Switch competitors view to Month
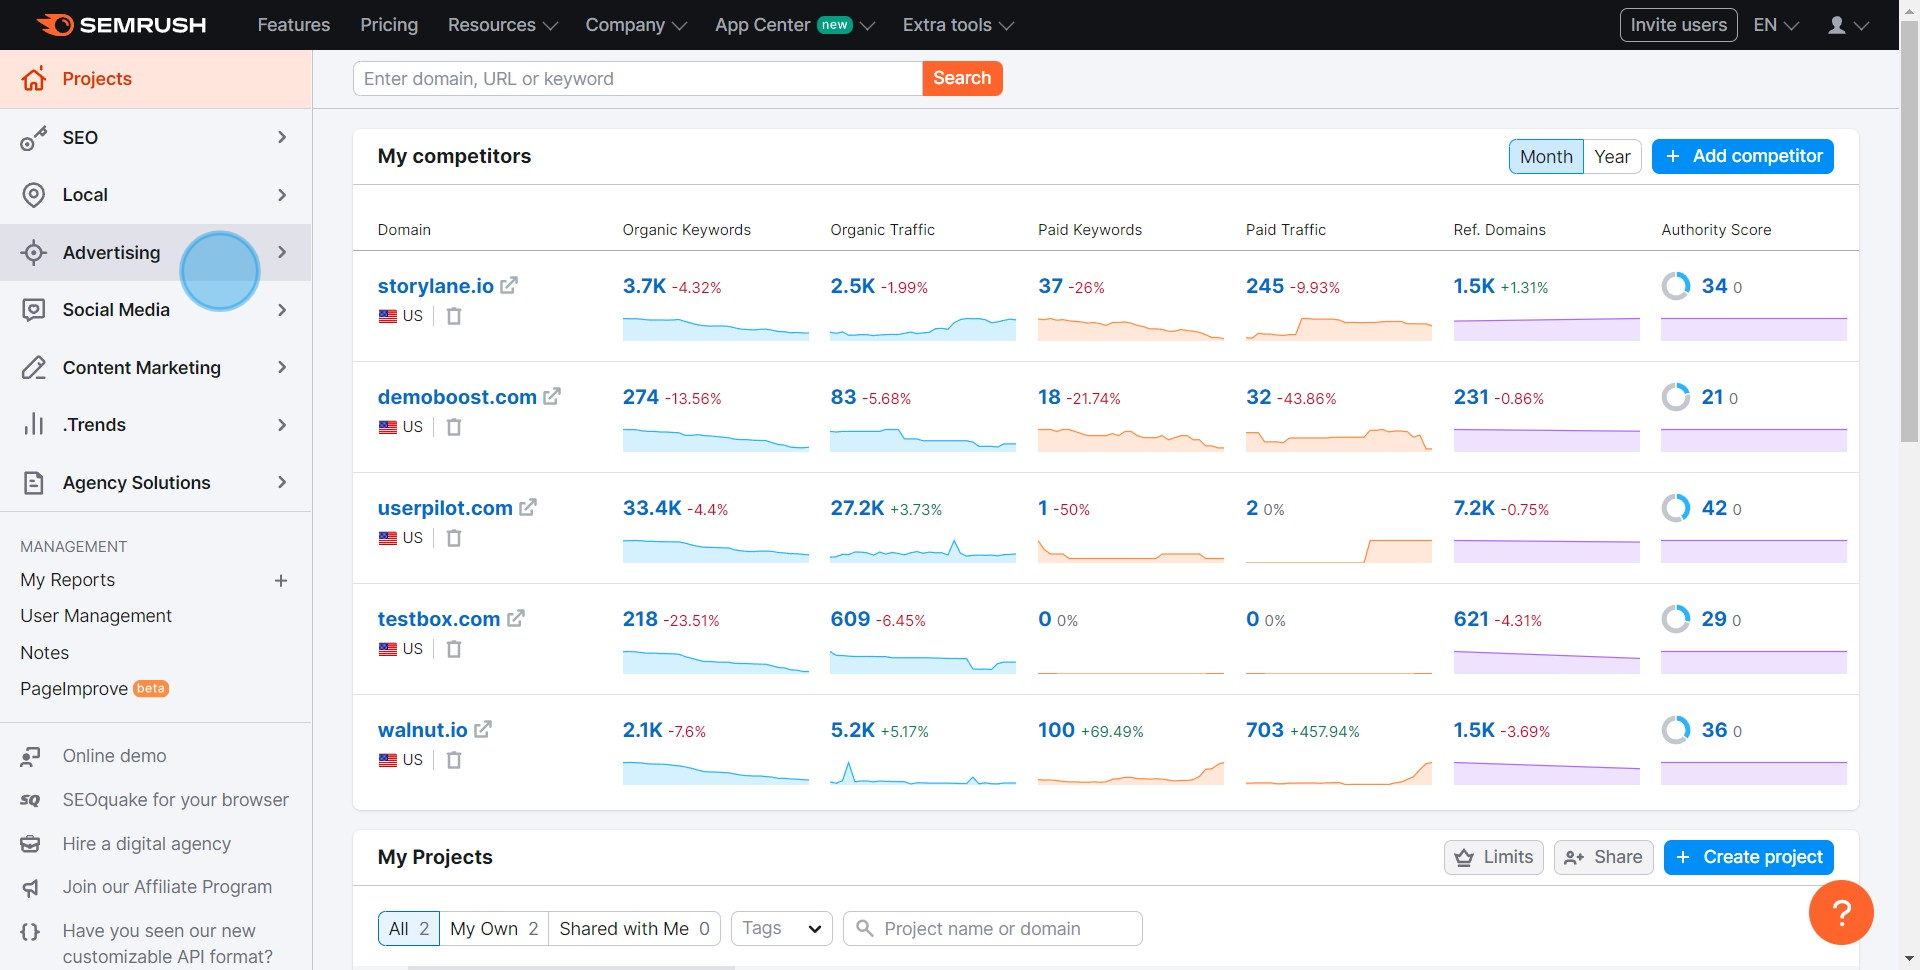This screenshot has height=970, width=1920. point(1546,157)
